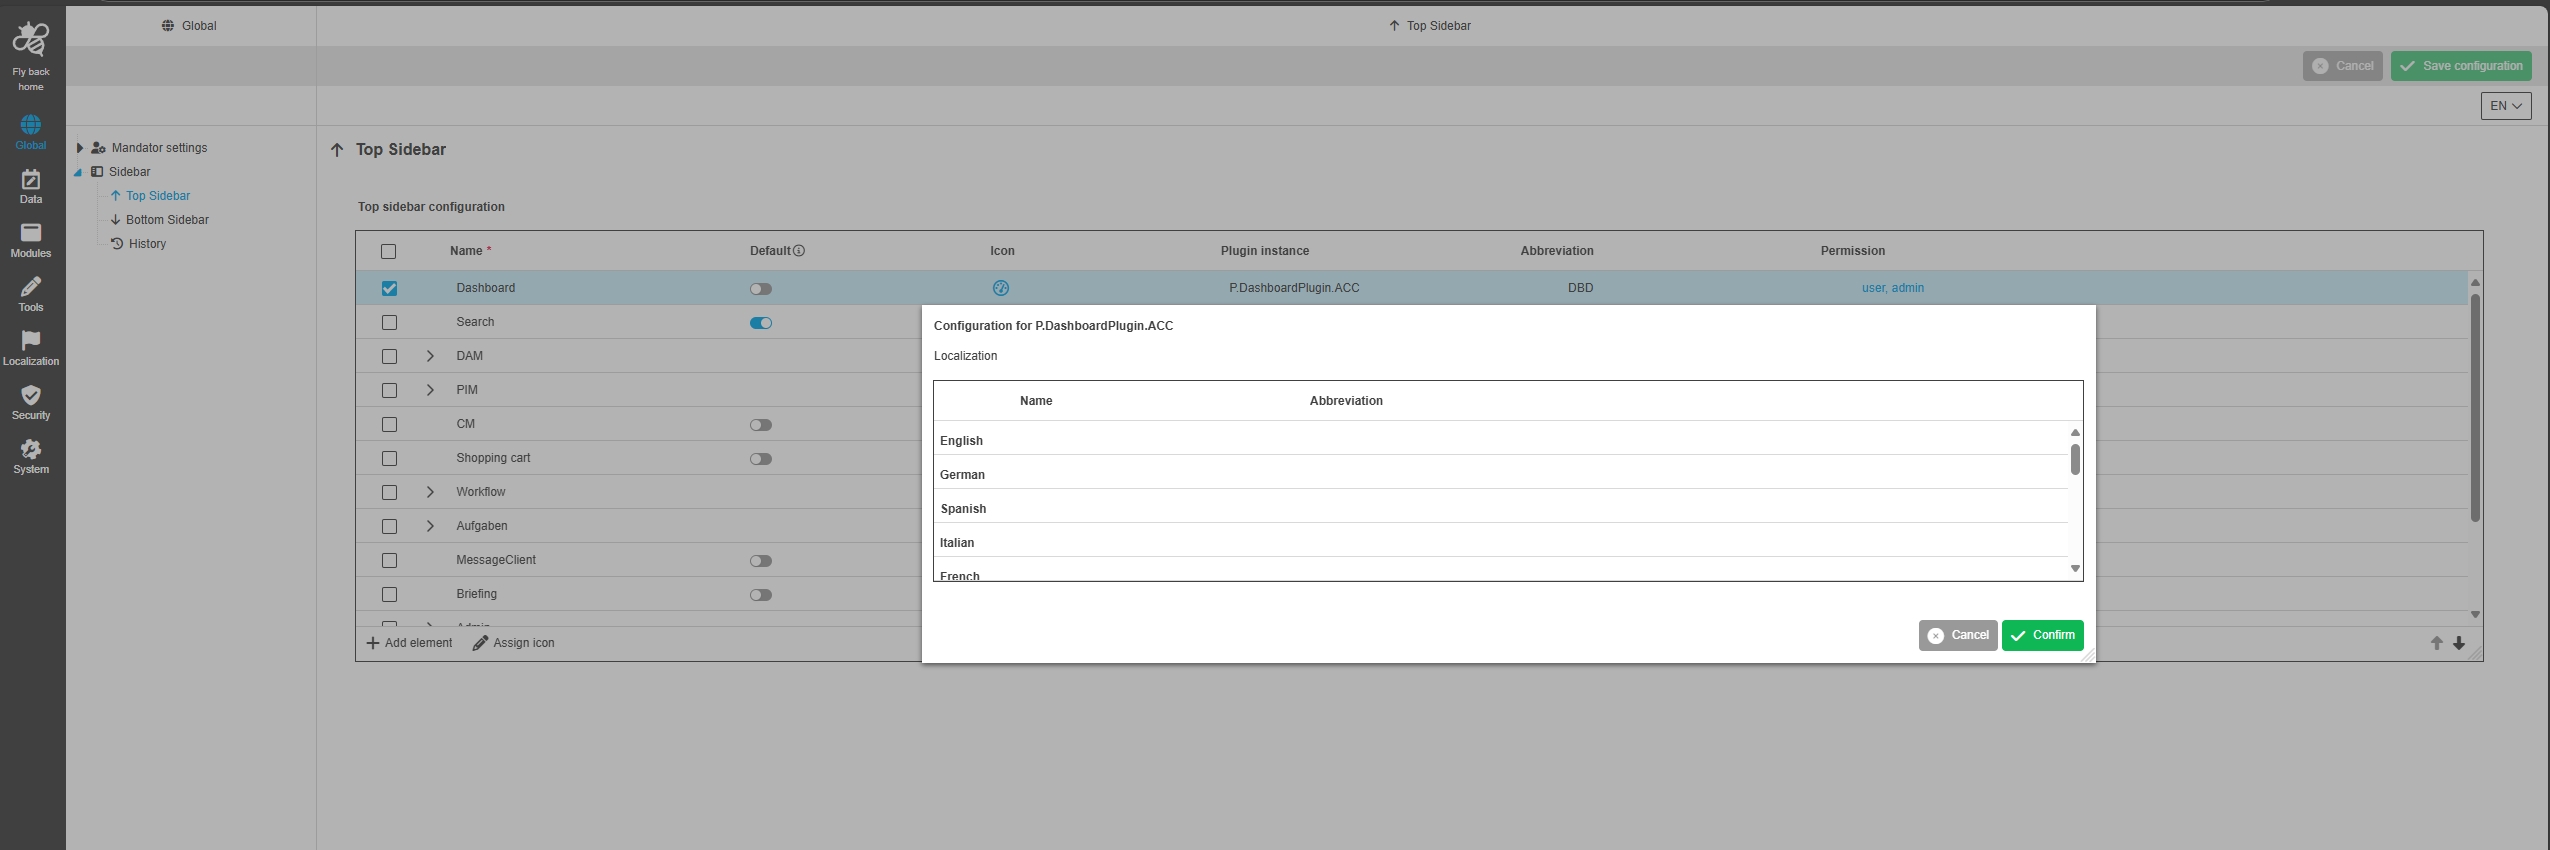Disable the Search default toggle
The height and width of the screenshot is (850, 2550).
761,323
